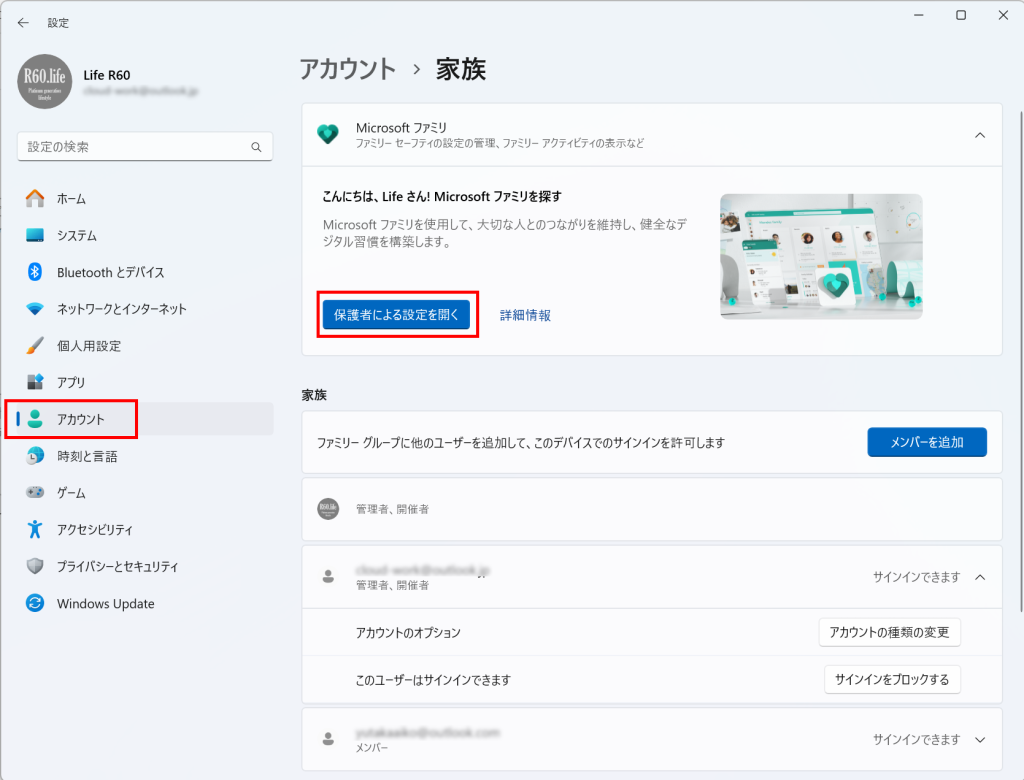Click the 個人用設定 paintbrush icon
The width and height of the screenshot is (1024, 780).
point(35,346)
